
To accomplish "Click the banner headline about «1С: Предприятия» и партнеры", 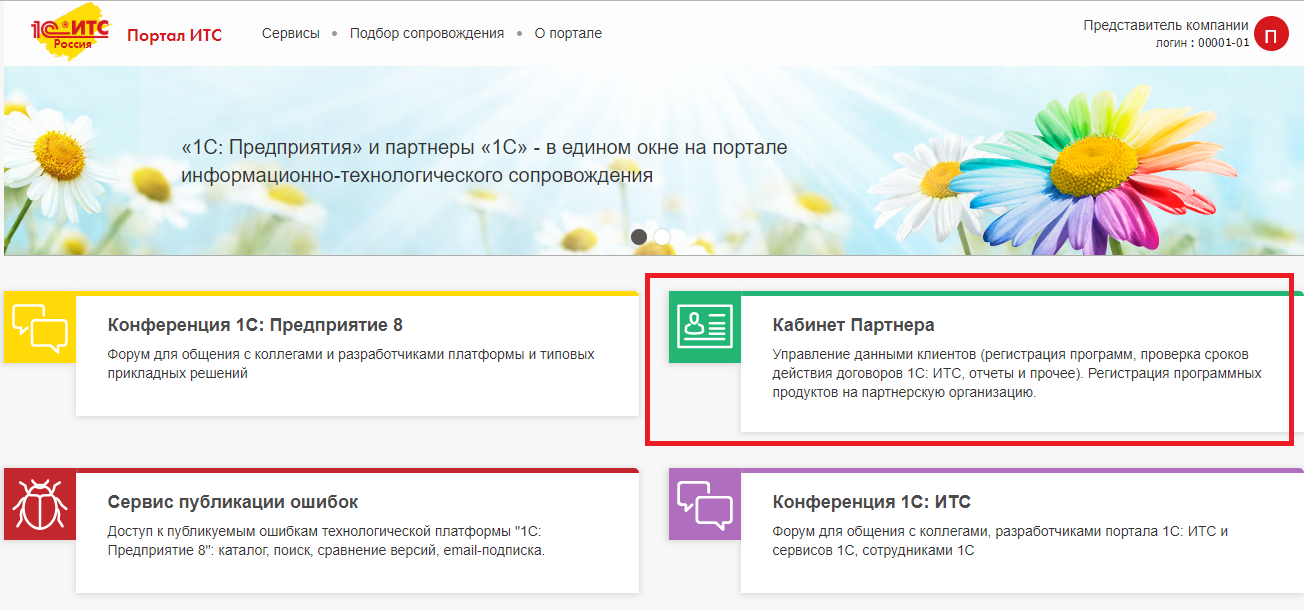I will [485, 162].
